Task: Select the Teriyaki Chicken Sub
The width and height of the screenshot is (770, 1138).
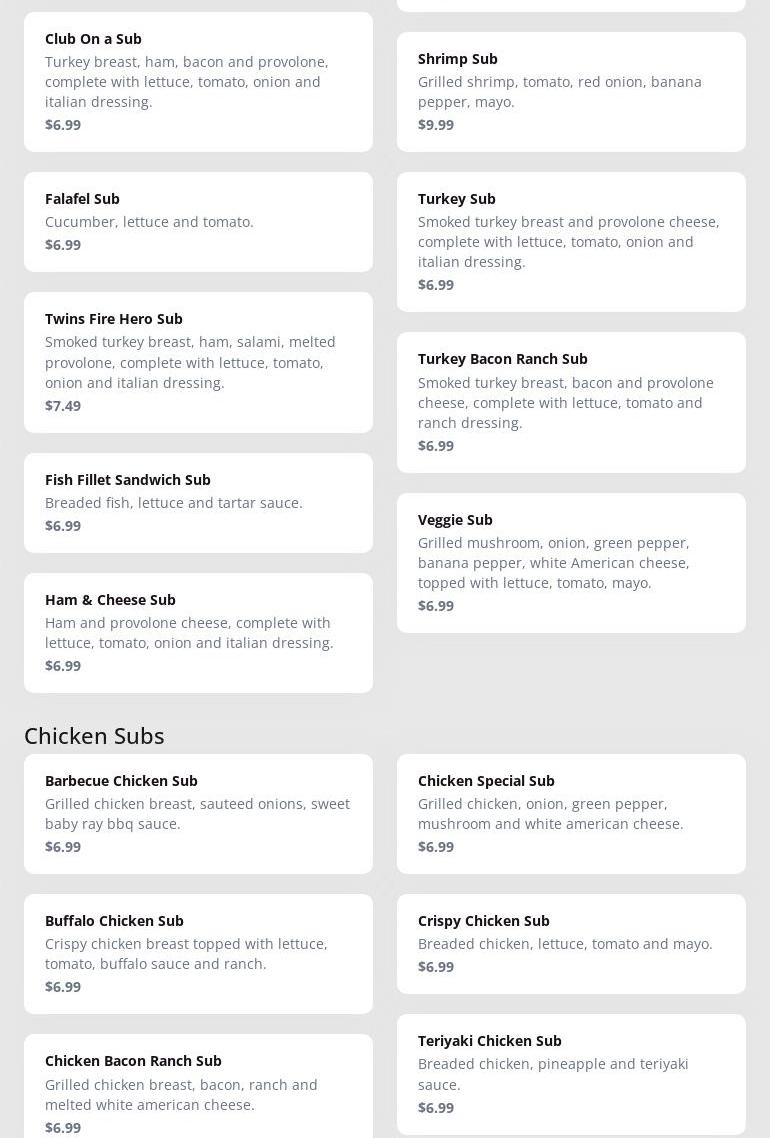Action: [x=571, y=1073]
